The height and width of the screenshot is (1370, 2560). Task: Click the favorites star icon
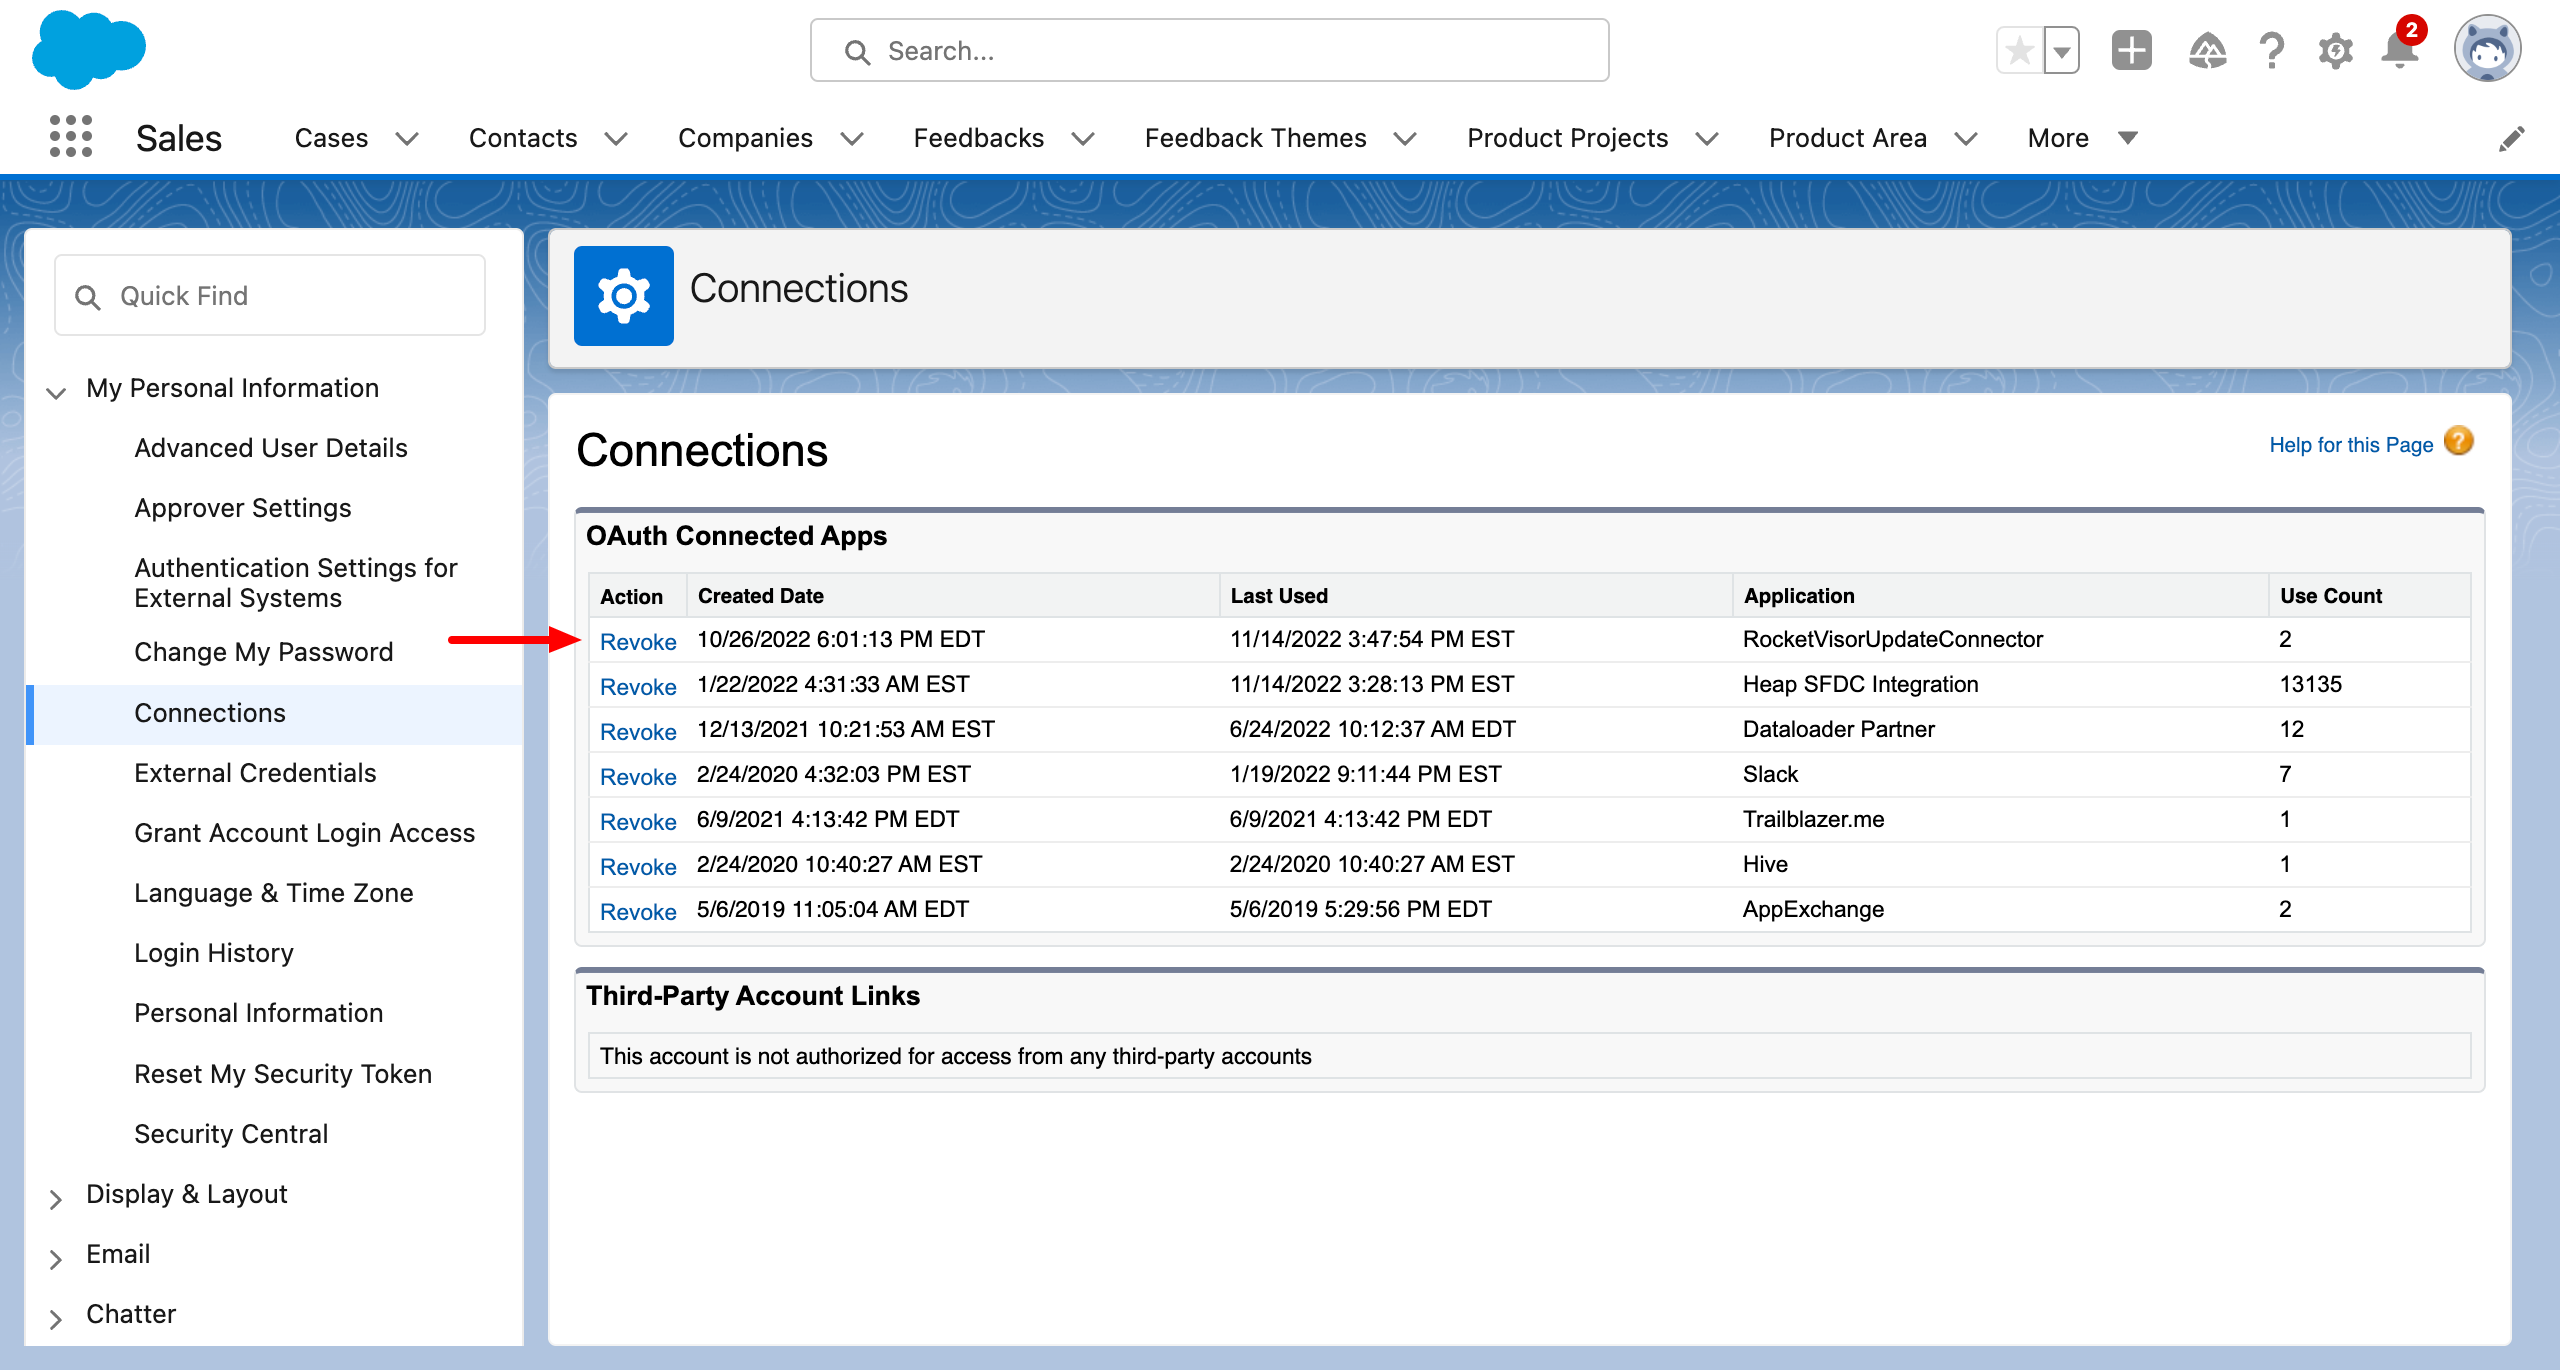(2020, 50)
